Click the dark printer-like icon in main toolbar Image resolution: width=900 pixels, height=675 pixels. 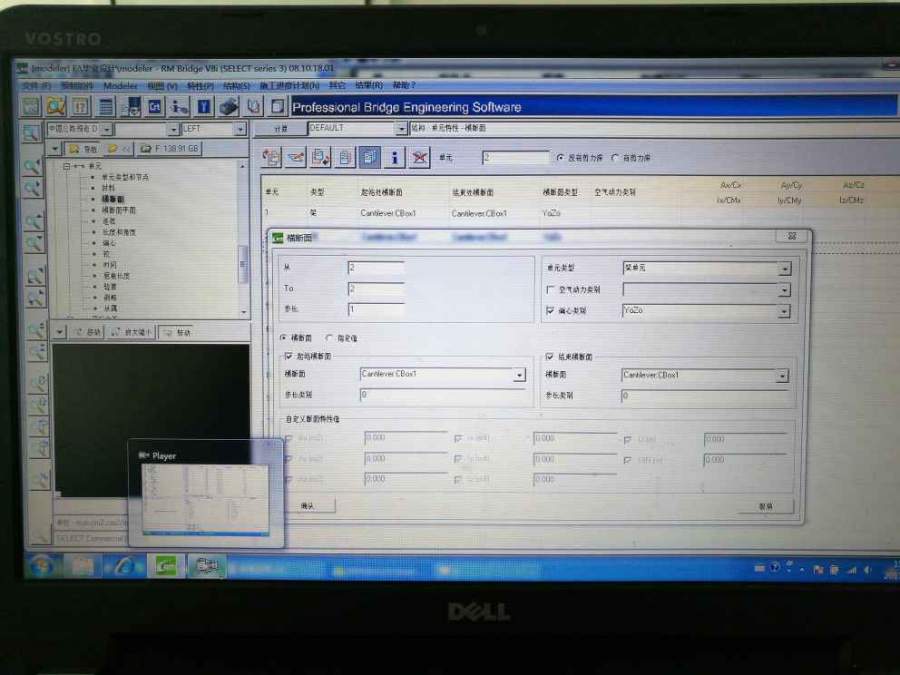[228, 107]
